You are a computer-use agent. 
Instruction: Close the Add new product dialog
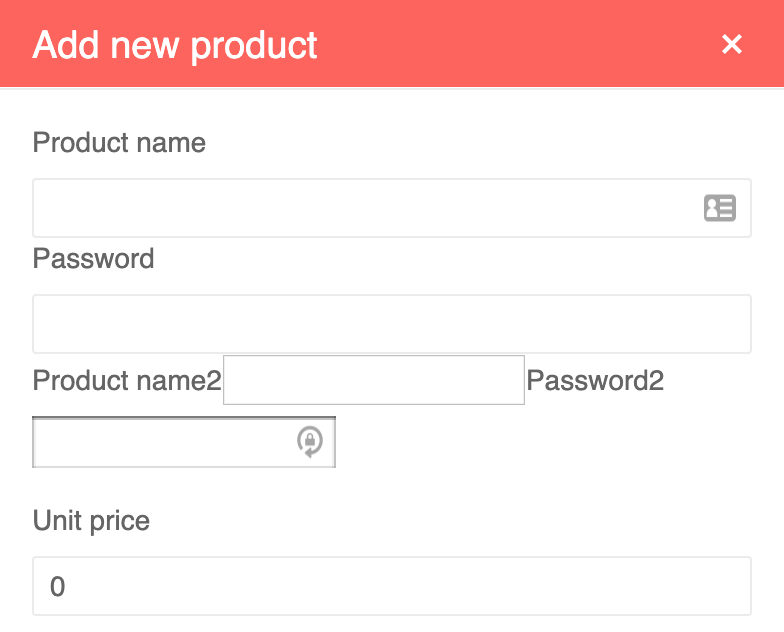(732, 44)
